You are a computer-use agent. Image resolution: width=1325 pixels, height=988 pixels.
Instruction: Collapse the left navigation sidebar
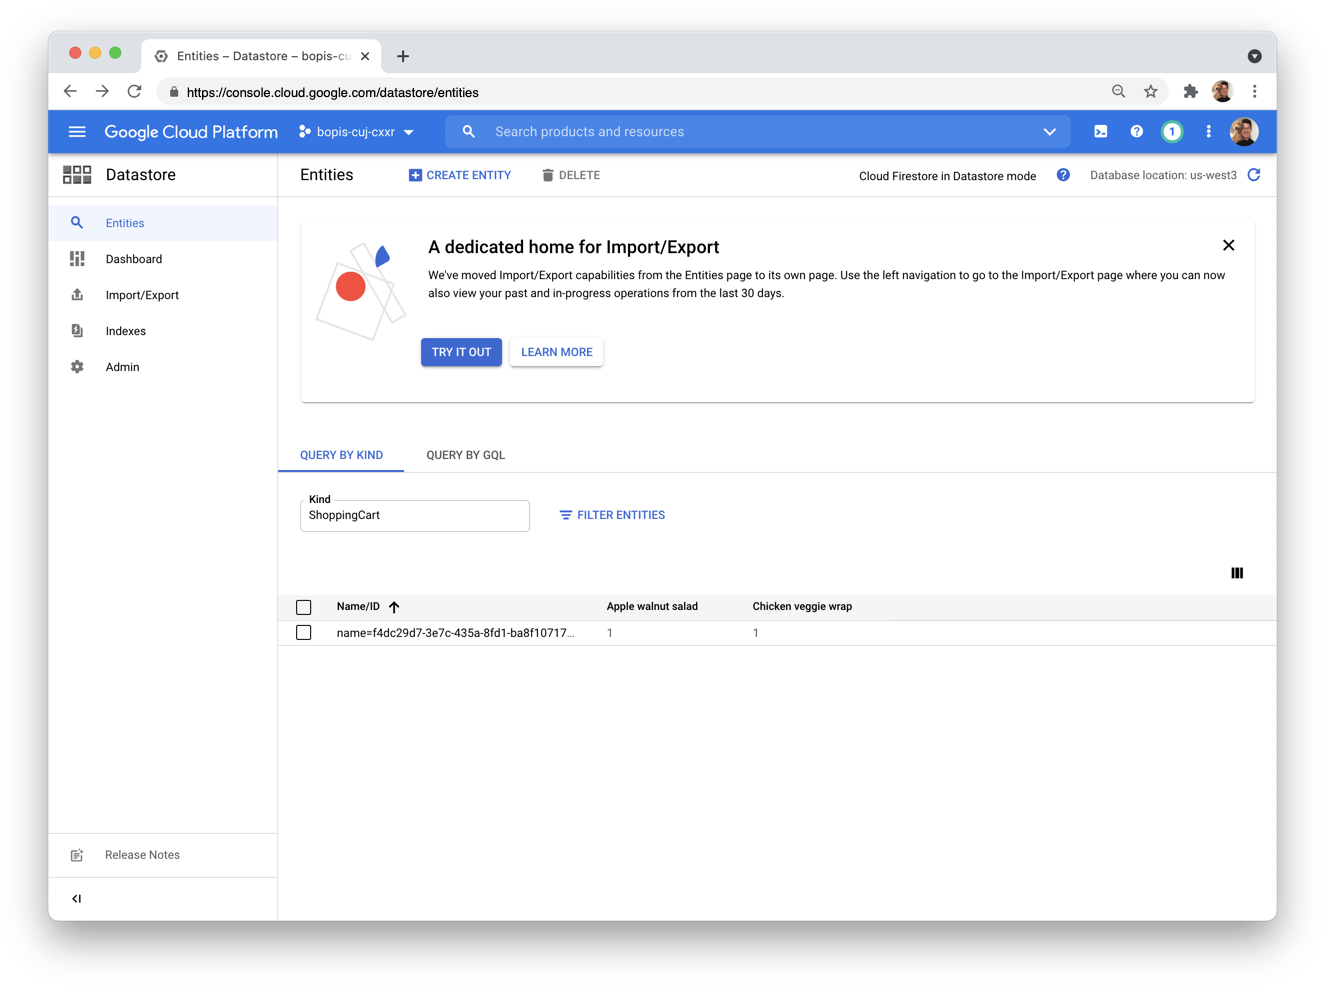[77, 898]
